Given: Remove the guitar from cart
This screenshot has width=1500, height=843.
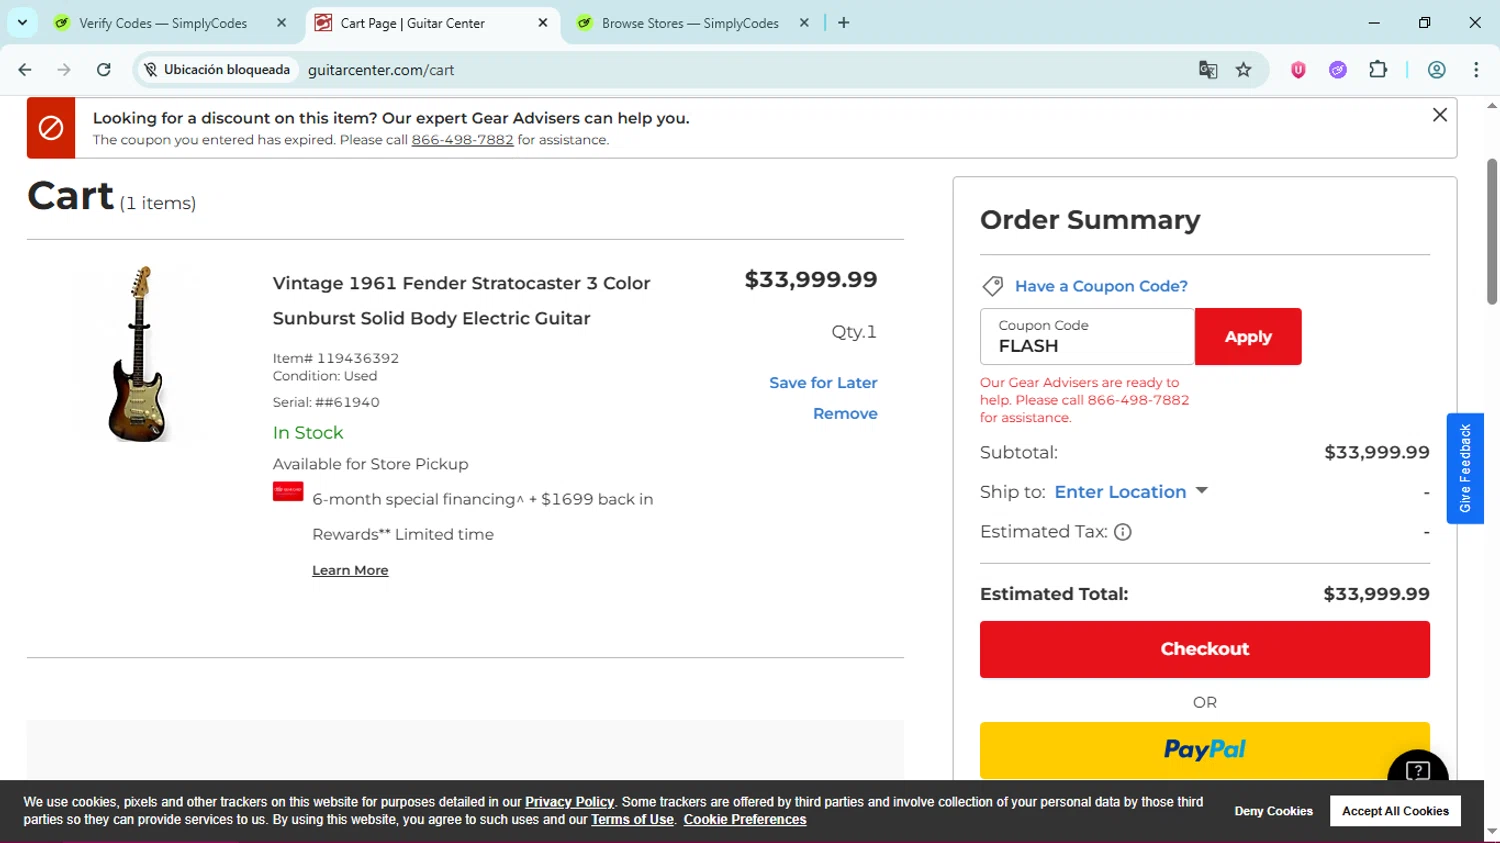Looking at the screenshot, I should (x=845, y=413).
